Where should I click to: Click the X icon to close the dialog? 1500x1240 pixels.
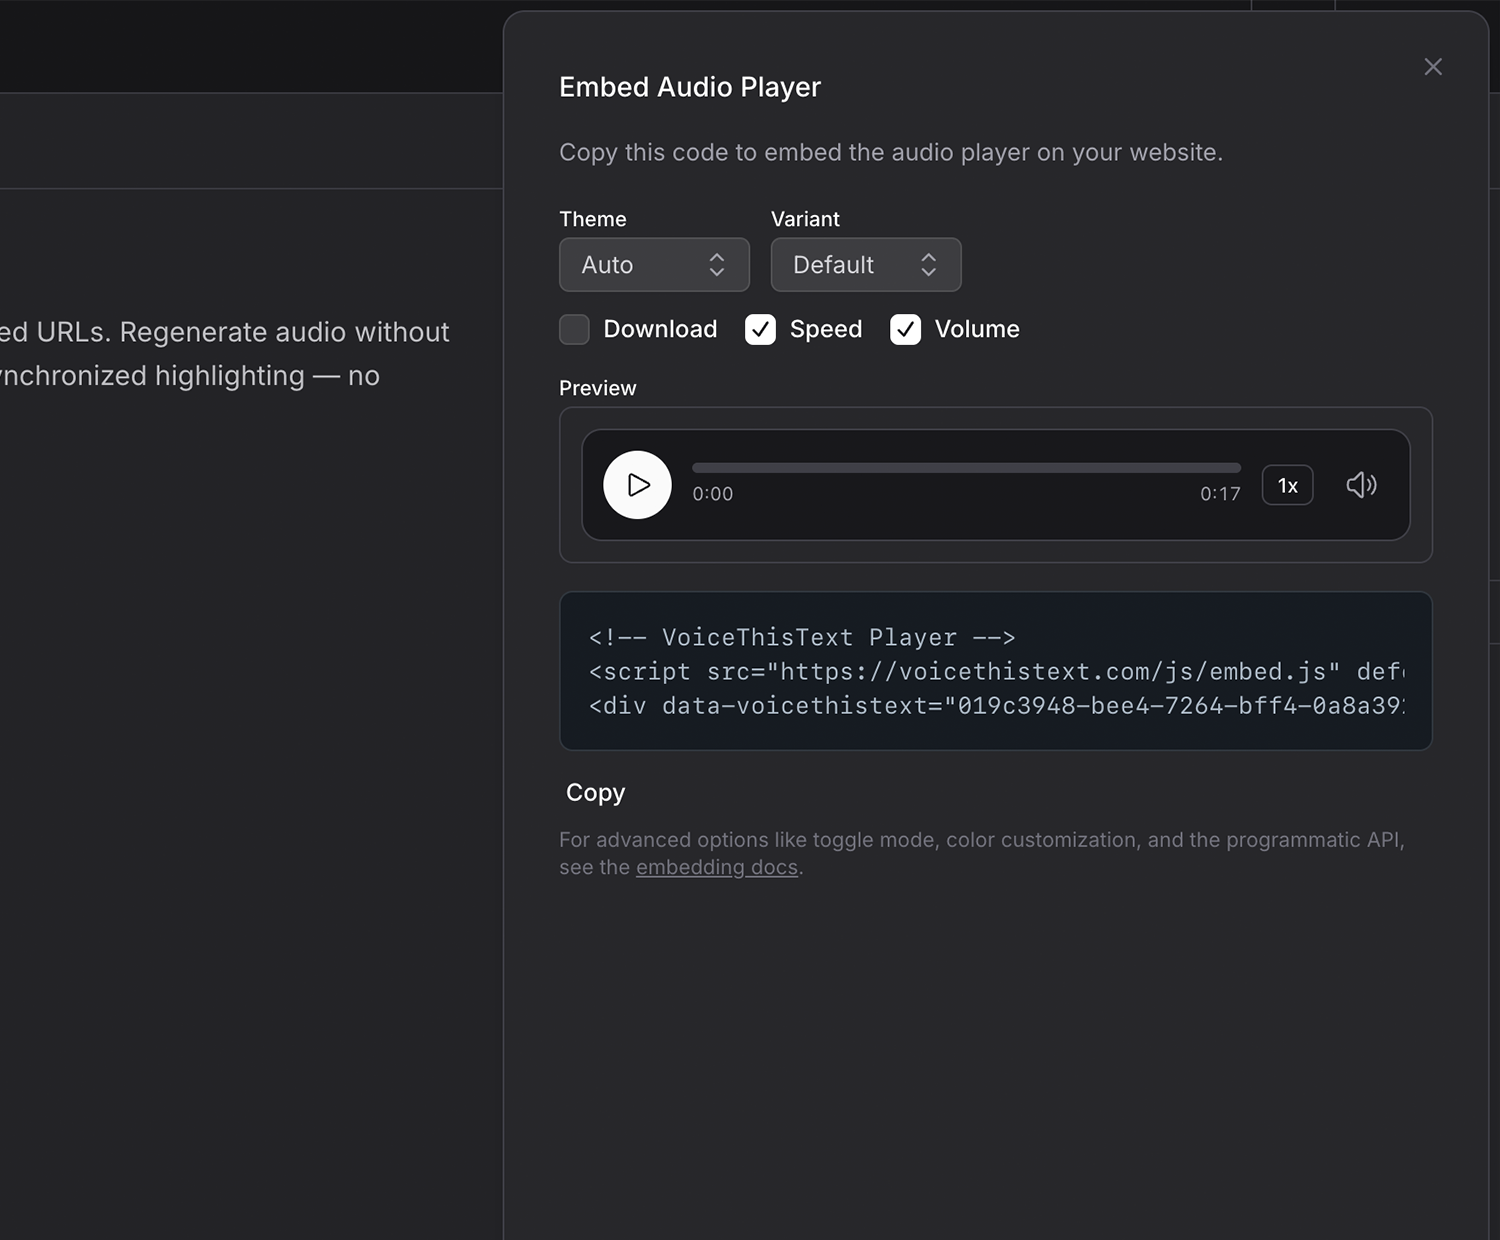coord(1433,66)
